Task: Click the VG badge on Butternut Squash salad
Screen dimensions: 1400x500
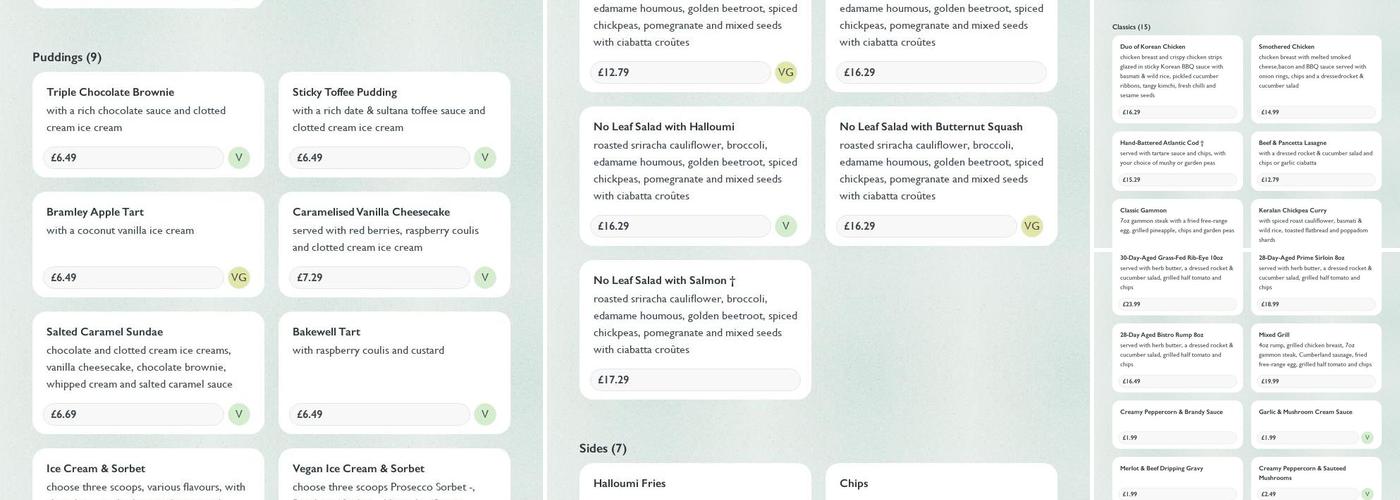Action: pyautogui.click(x=1032, y=226)
